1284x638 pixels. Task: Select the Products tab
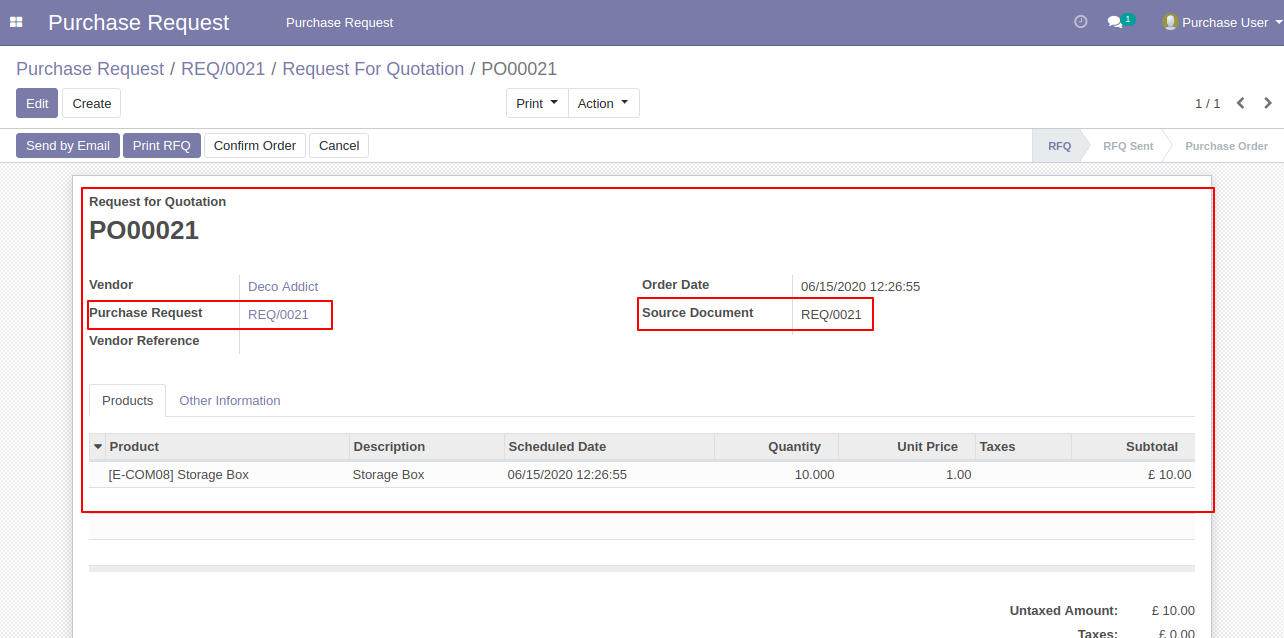point(127,400)
